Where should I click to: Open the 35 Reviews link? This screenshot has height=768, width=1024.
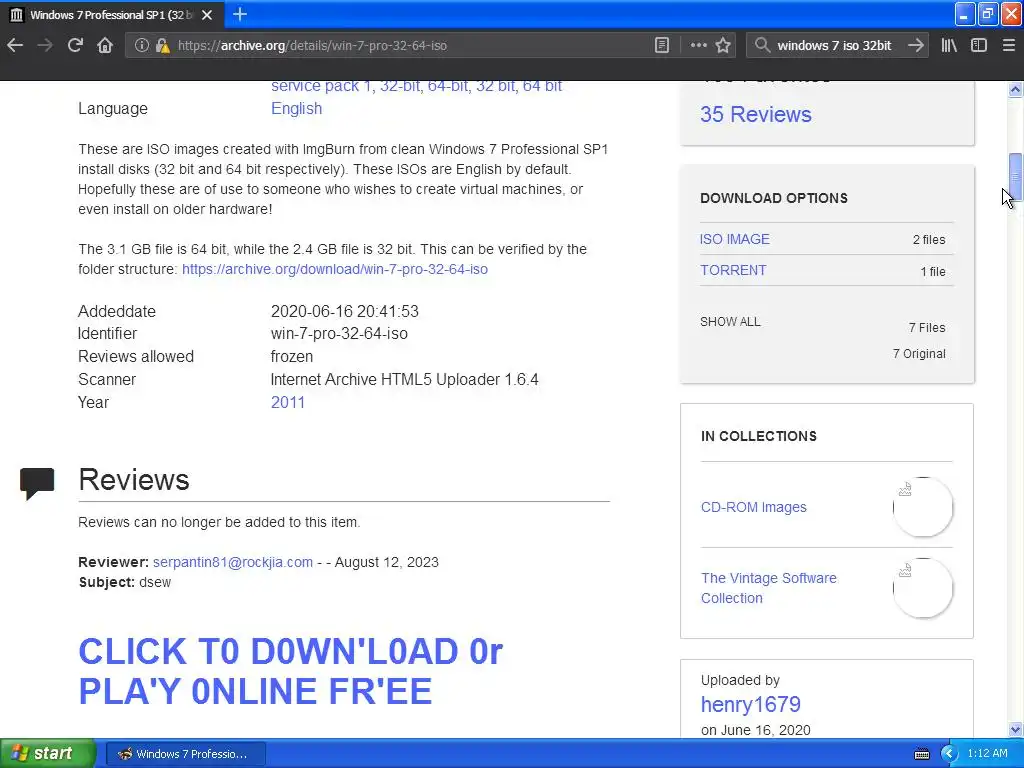(x=756, y=114)
